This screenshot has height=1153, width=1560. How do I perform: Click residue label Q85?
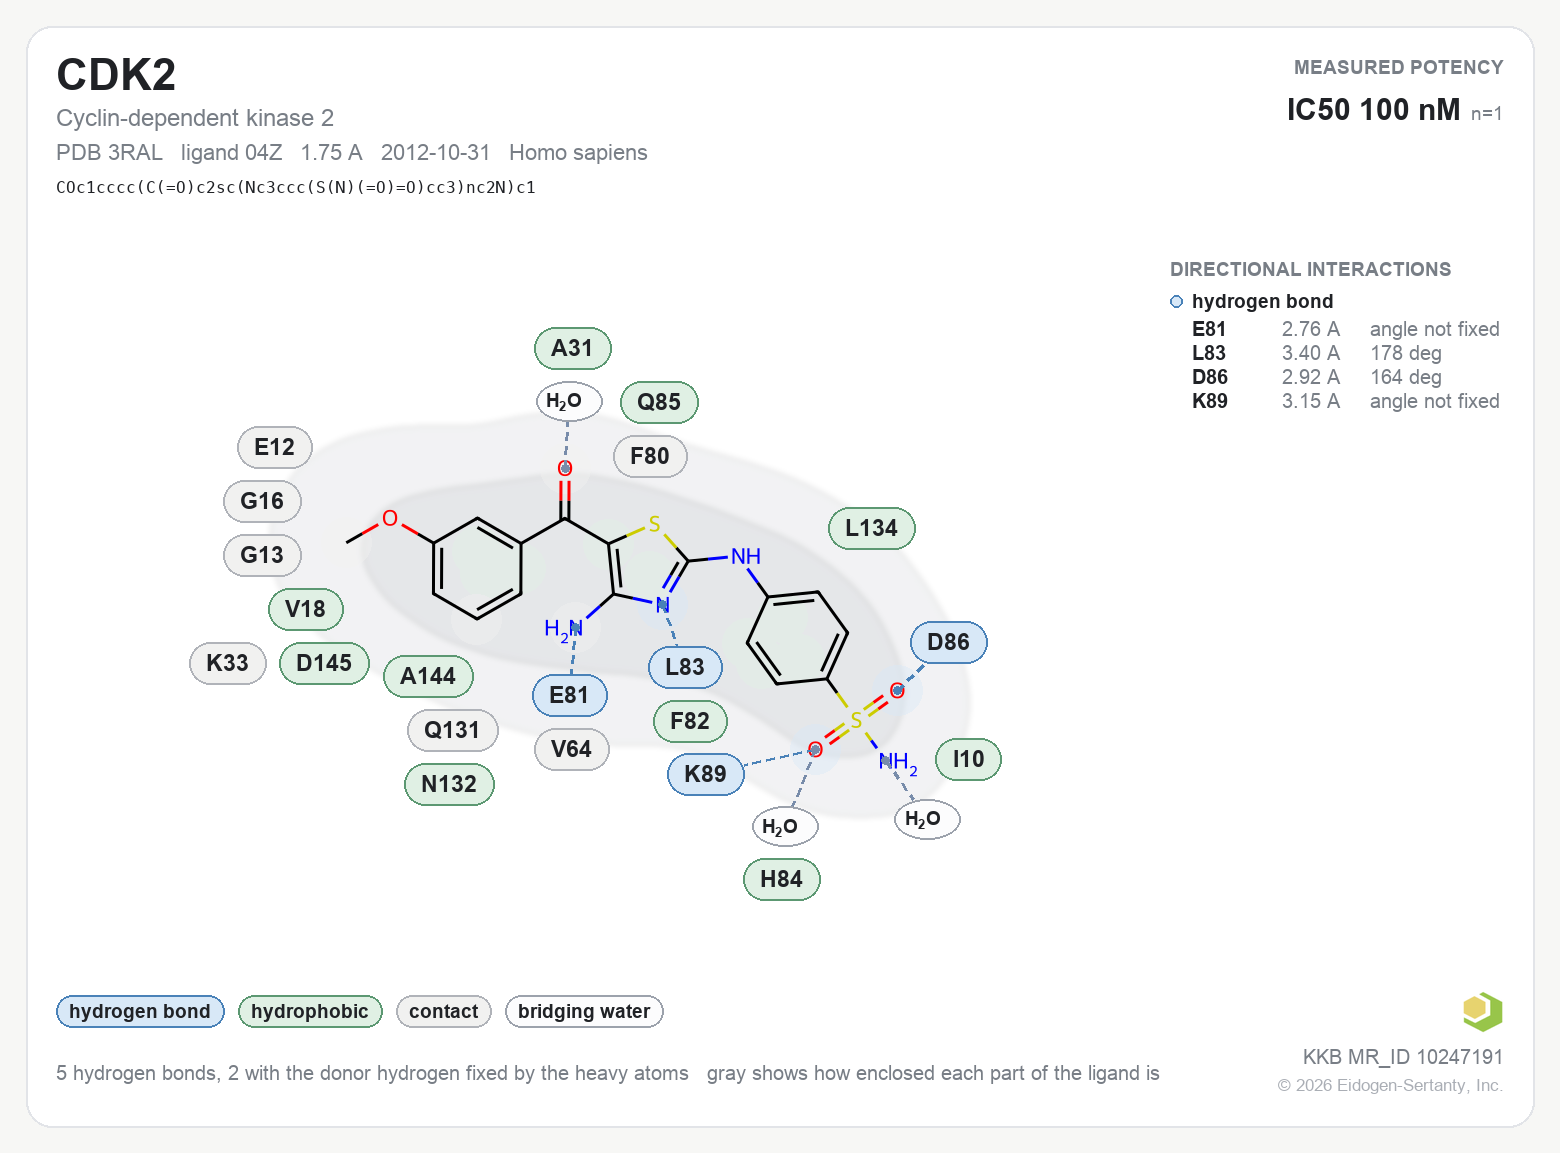[659, 402]
